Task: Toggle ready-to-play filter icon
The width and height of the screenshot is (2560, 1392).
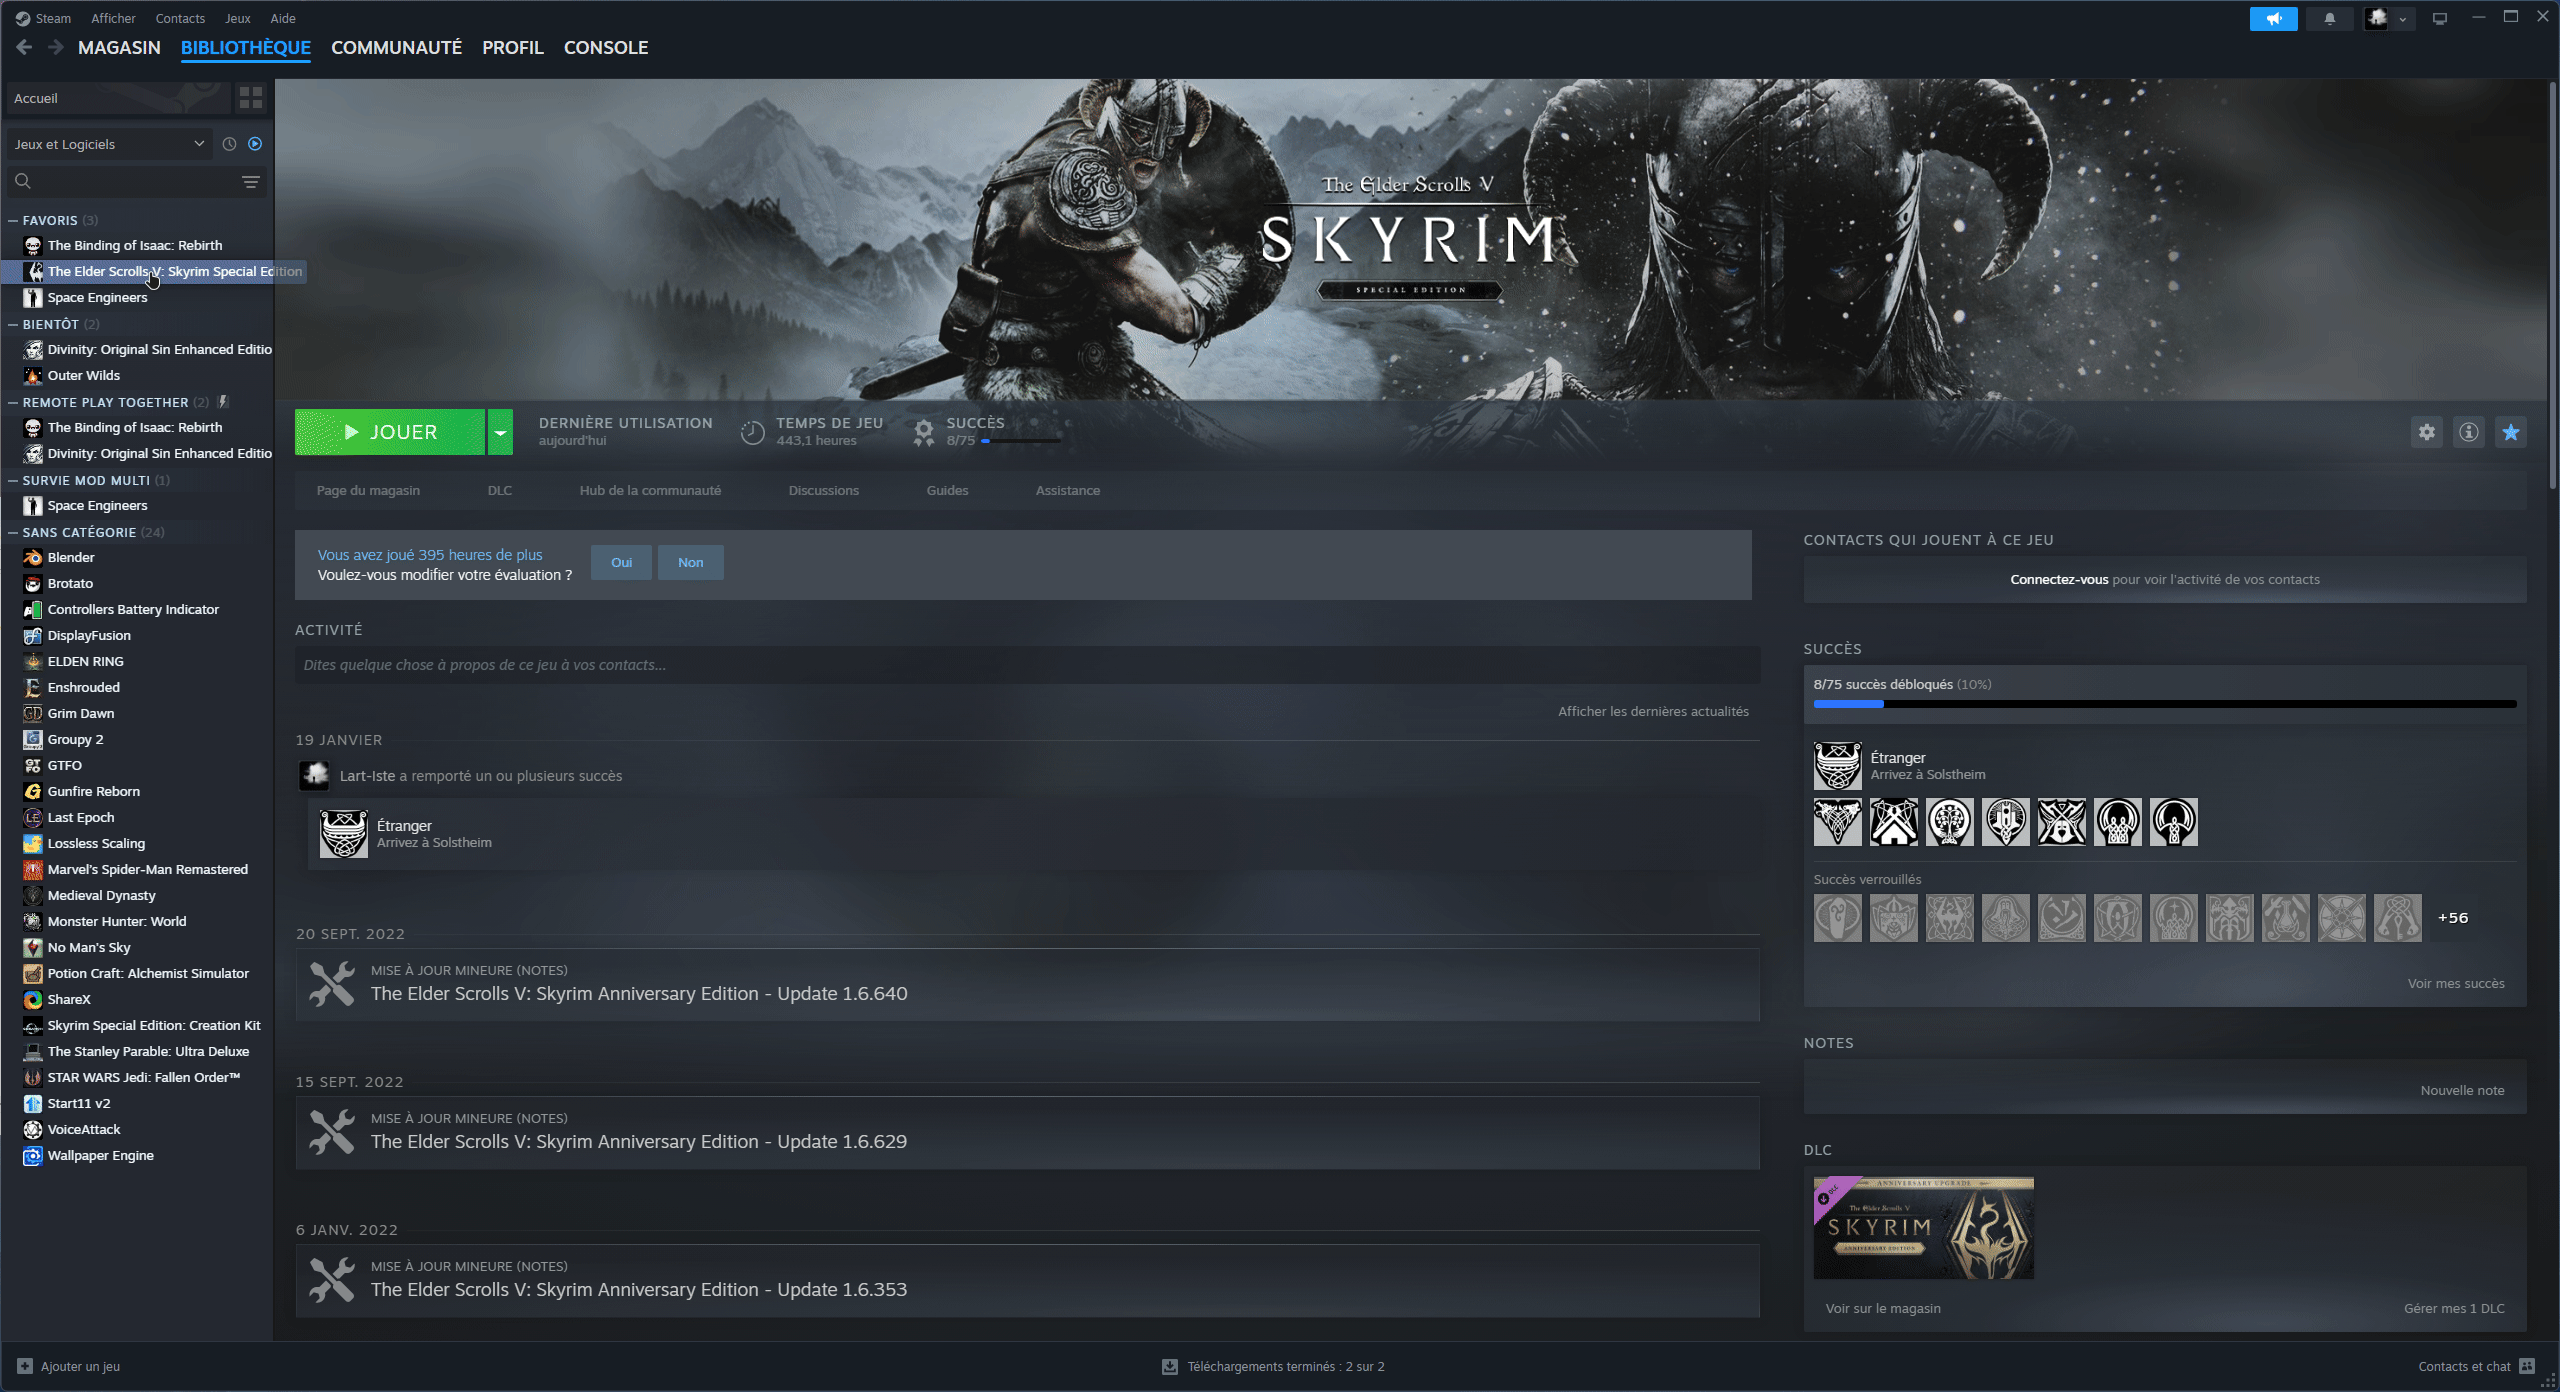Action: [255, 144]
